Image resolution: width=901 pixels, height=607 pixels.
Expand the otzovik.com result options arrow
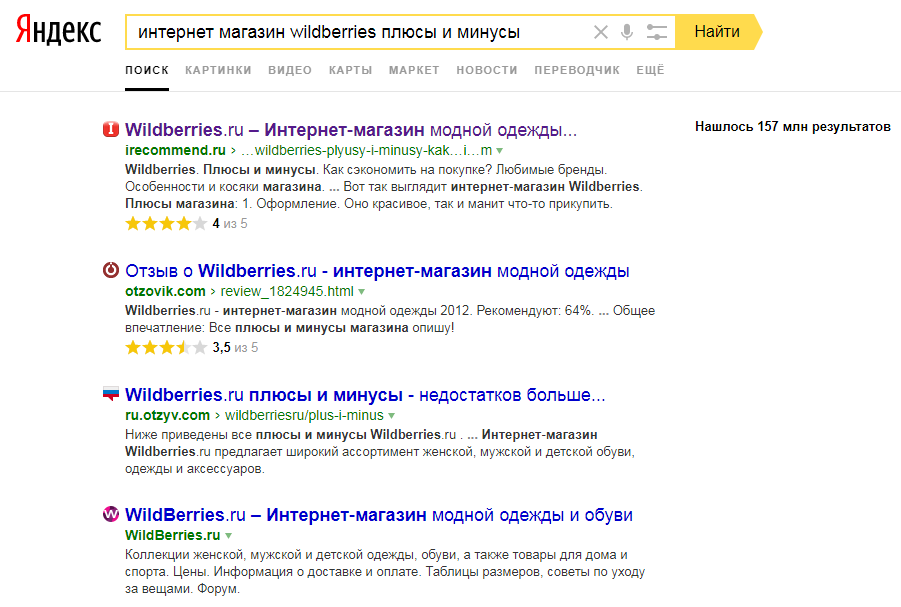click(361, 292)
